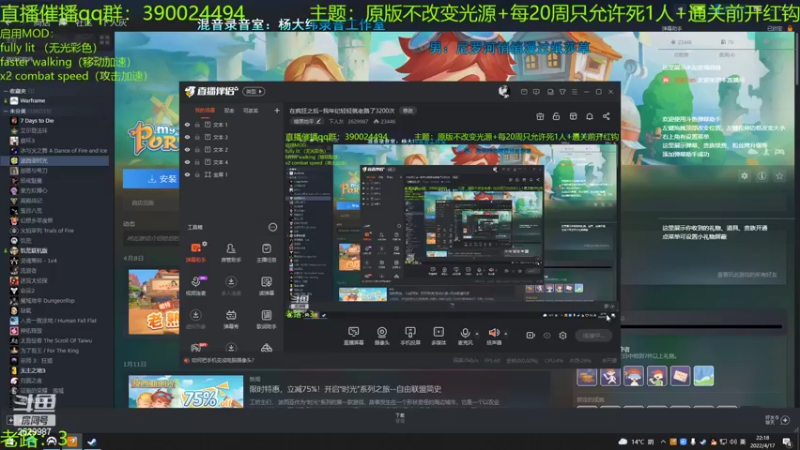Click the share icon near the stream title
The height and width of the screenshot is (450, 800).
[606, 116]
